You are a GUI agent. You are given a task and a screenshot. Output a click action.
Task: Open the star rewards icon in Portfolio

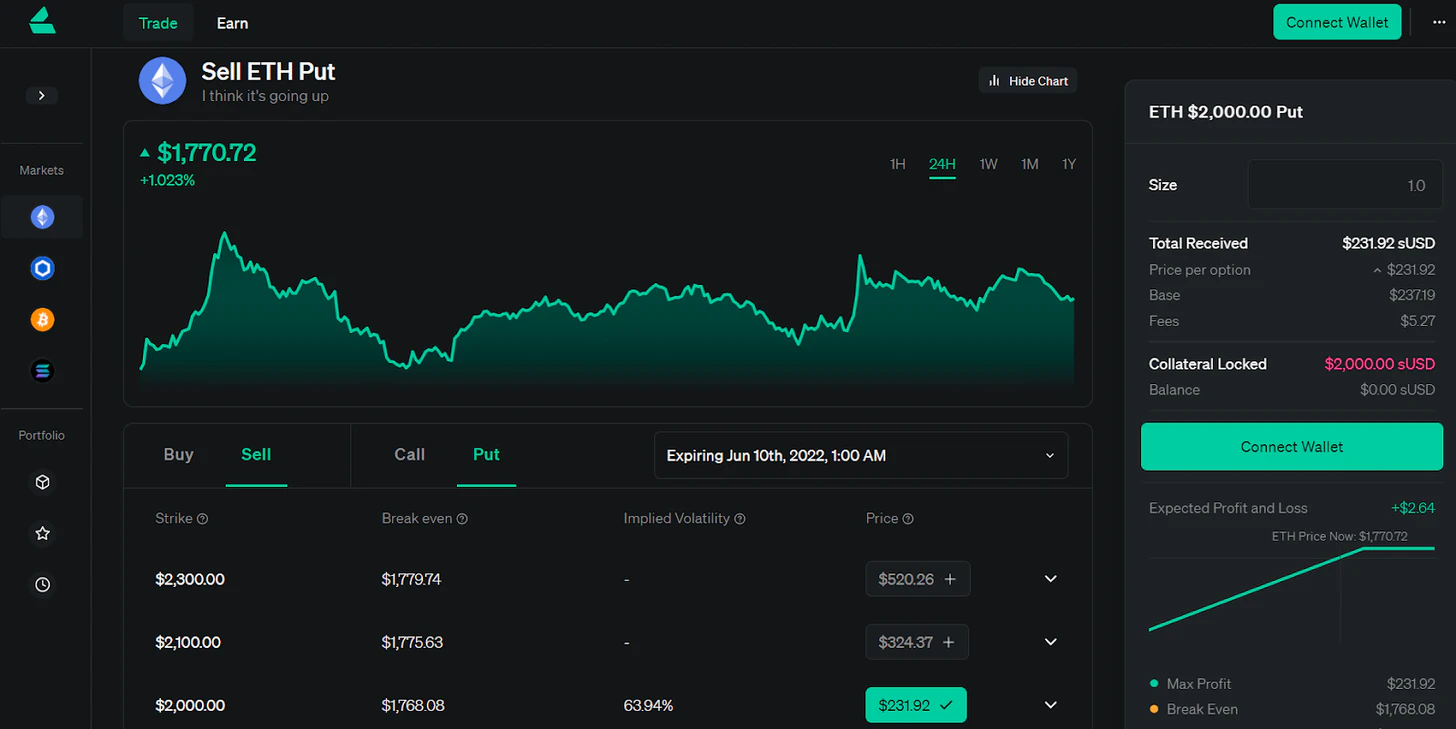(x=42, y=534)
